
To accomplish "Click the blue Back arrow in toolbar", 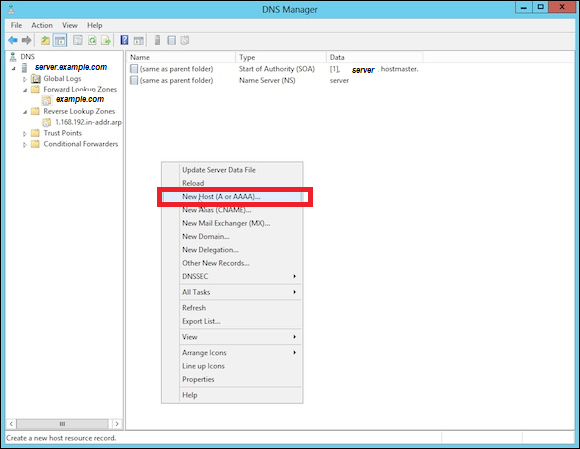I will click(x=13, y=40).
